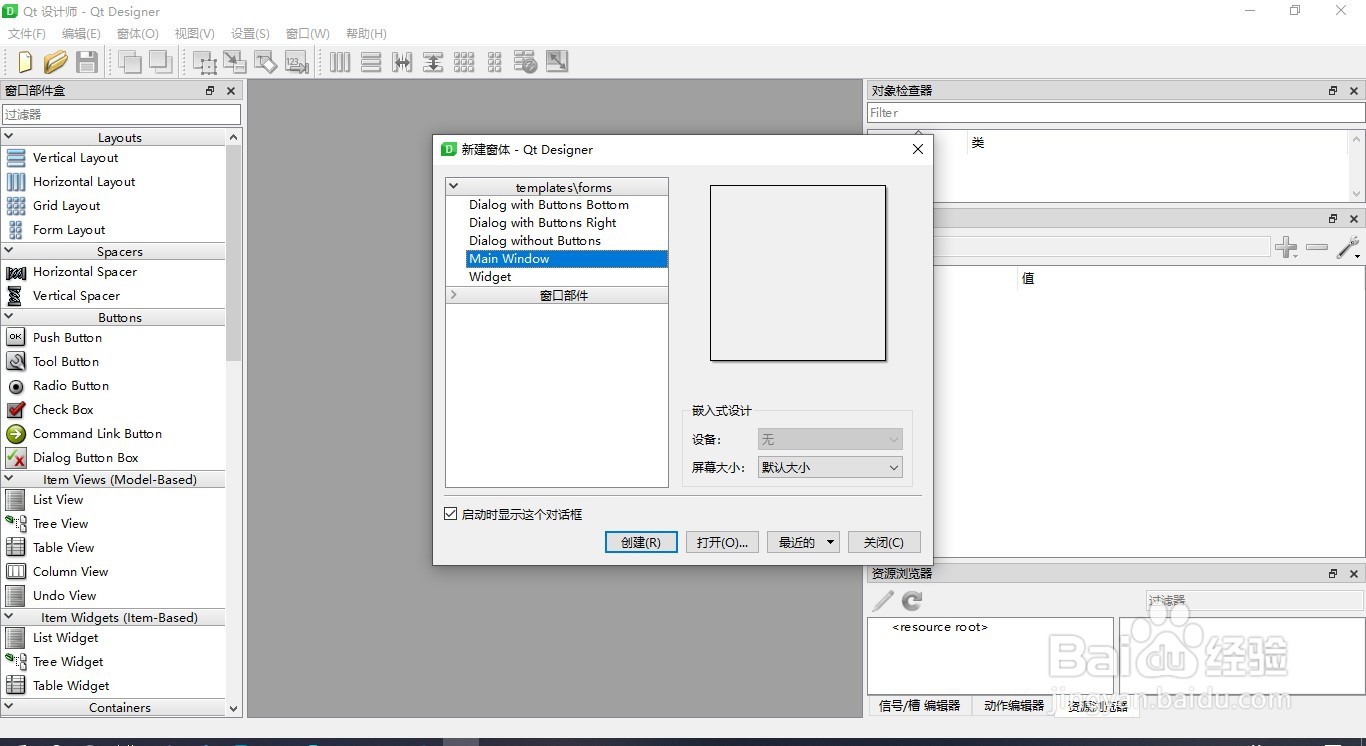Collapse the templates\forms tree section

click(x=453, y=186)
